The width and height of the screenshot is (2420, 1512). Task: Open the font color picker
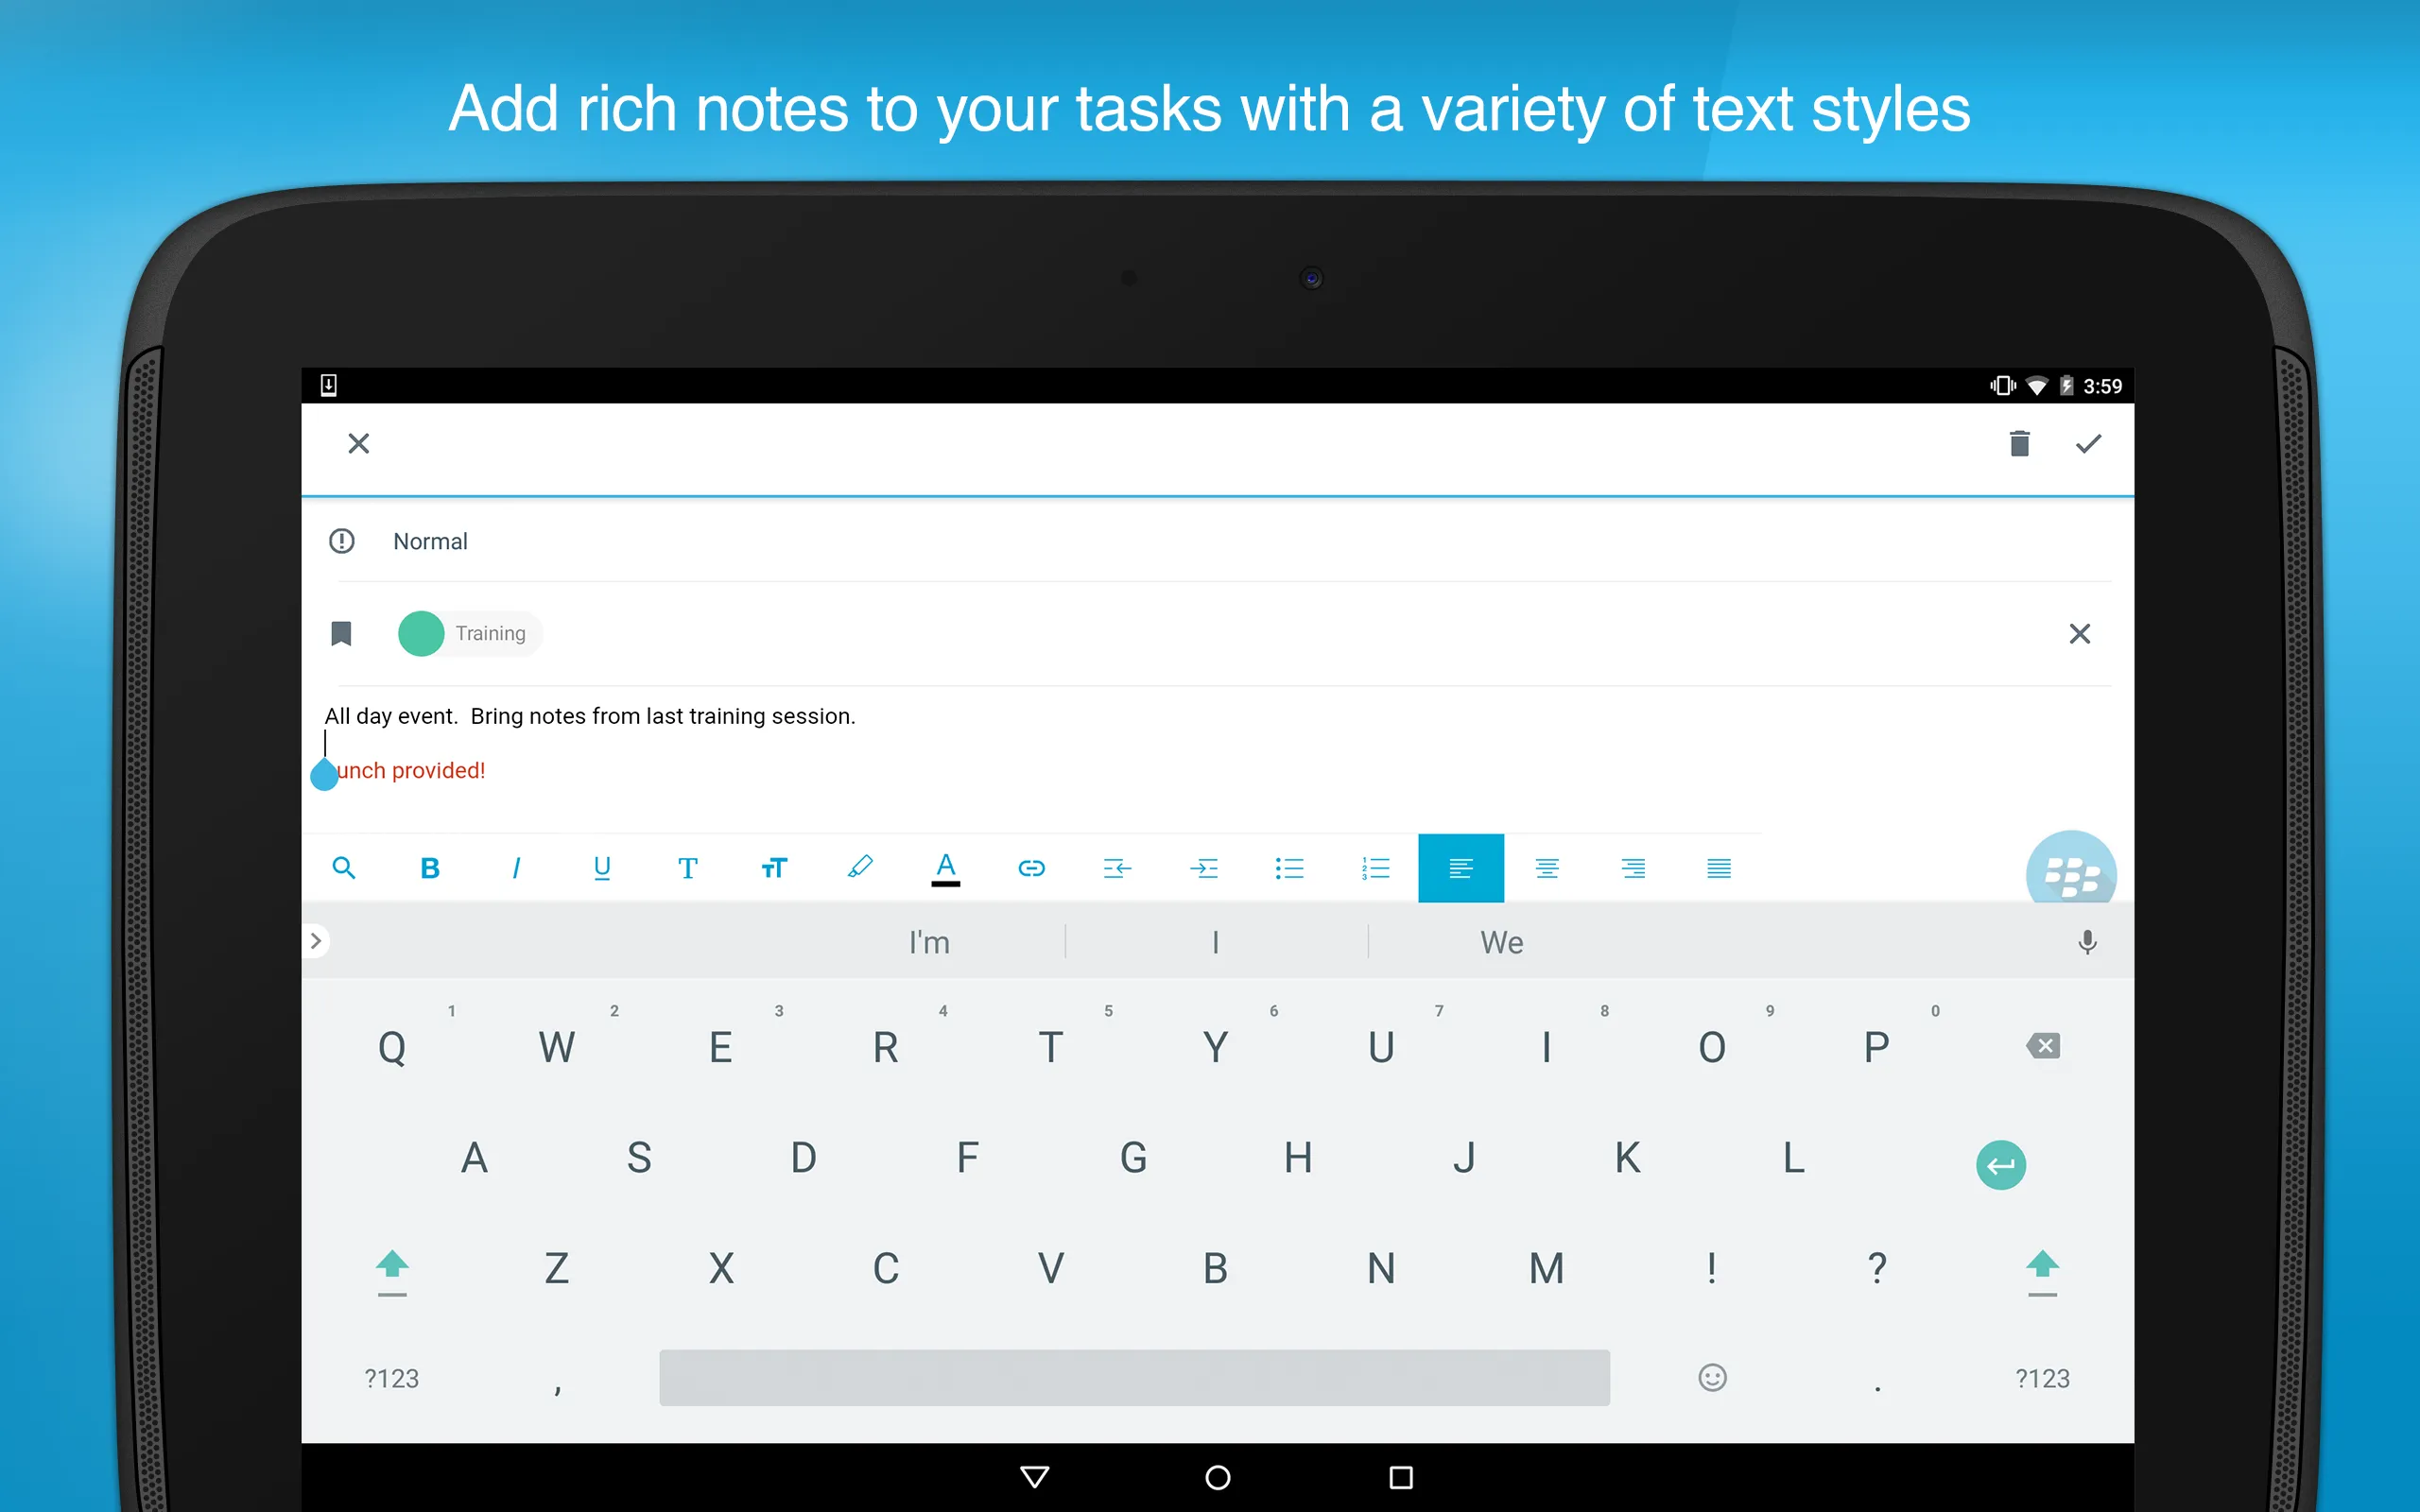(x=945, y=868)
